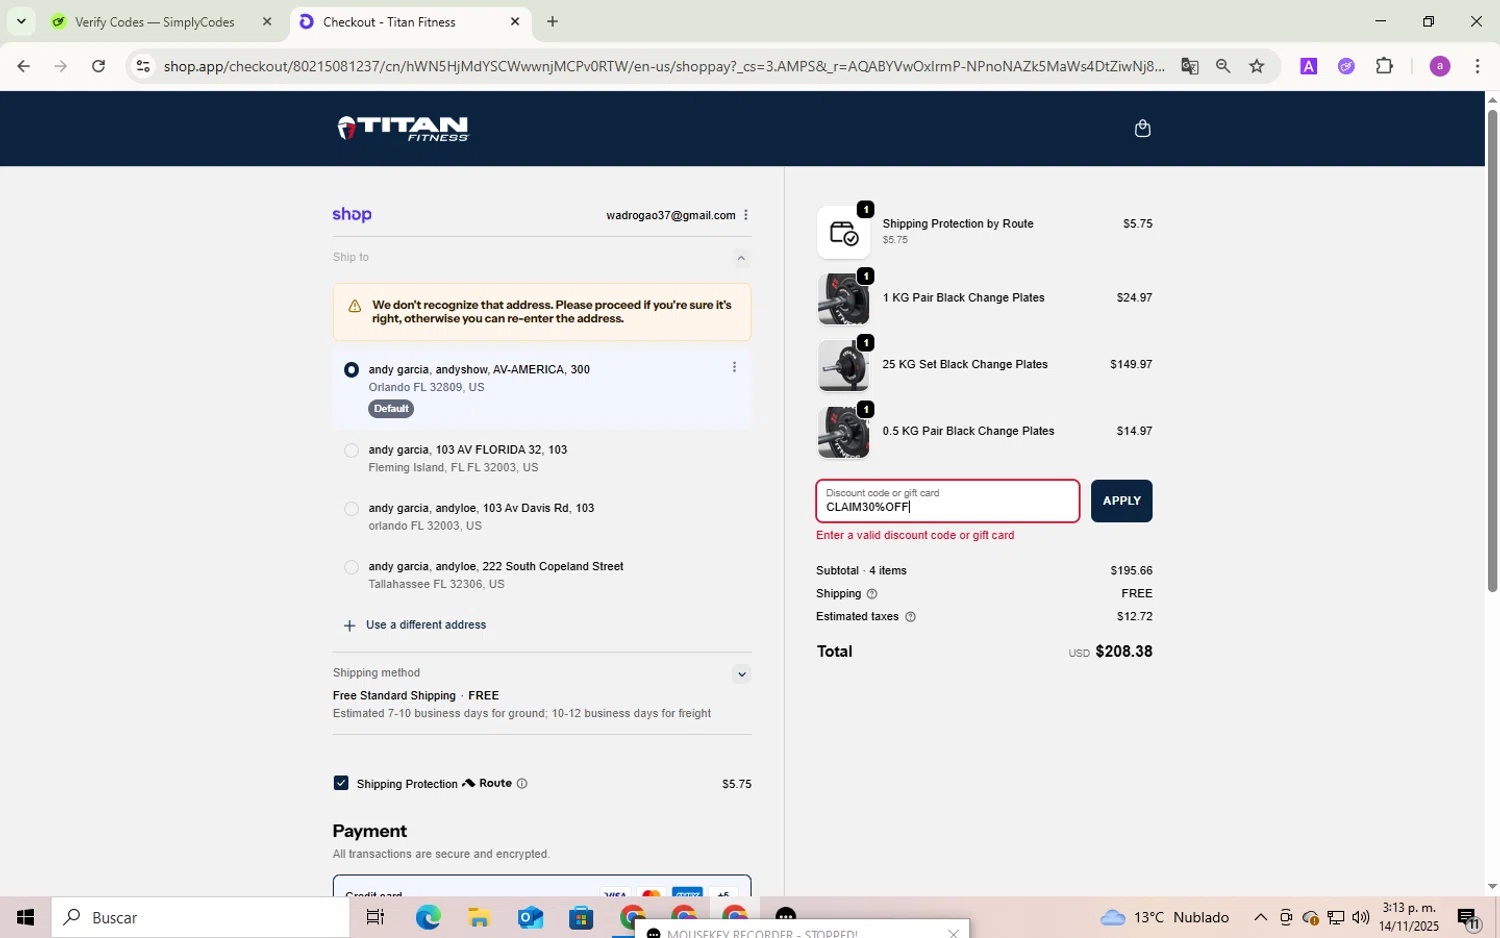Show Estimated taxes info icon

(x=910, y=617)
